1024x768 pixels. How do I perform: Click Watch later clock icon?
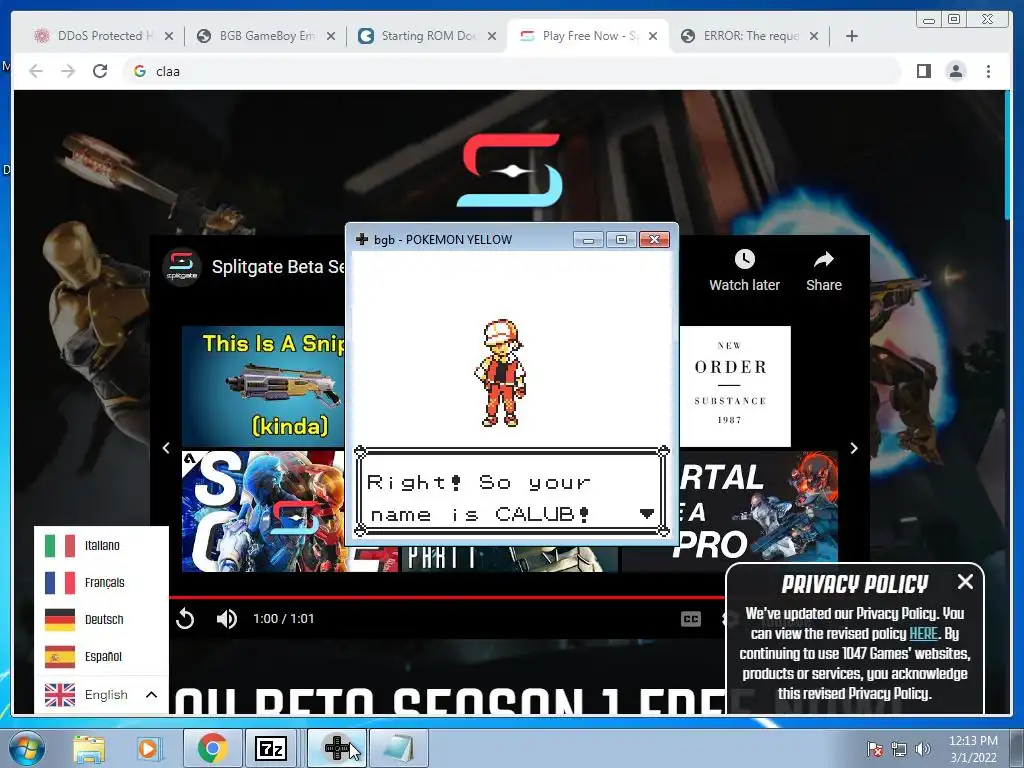tap(744, 259)
